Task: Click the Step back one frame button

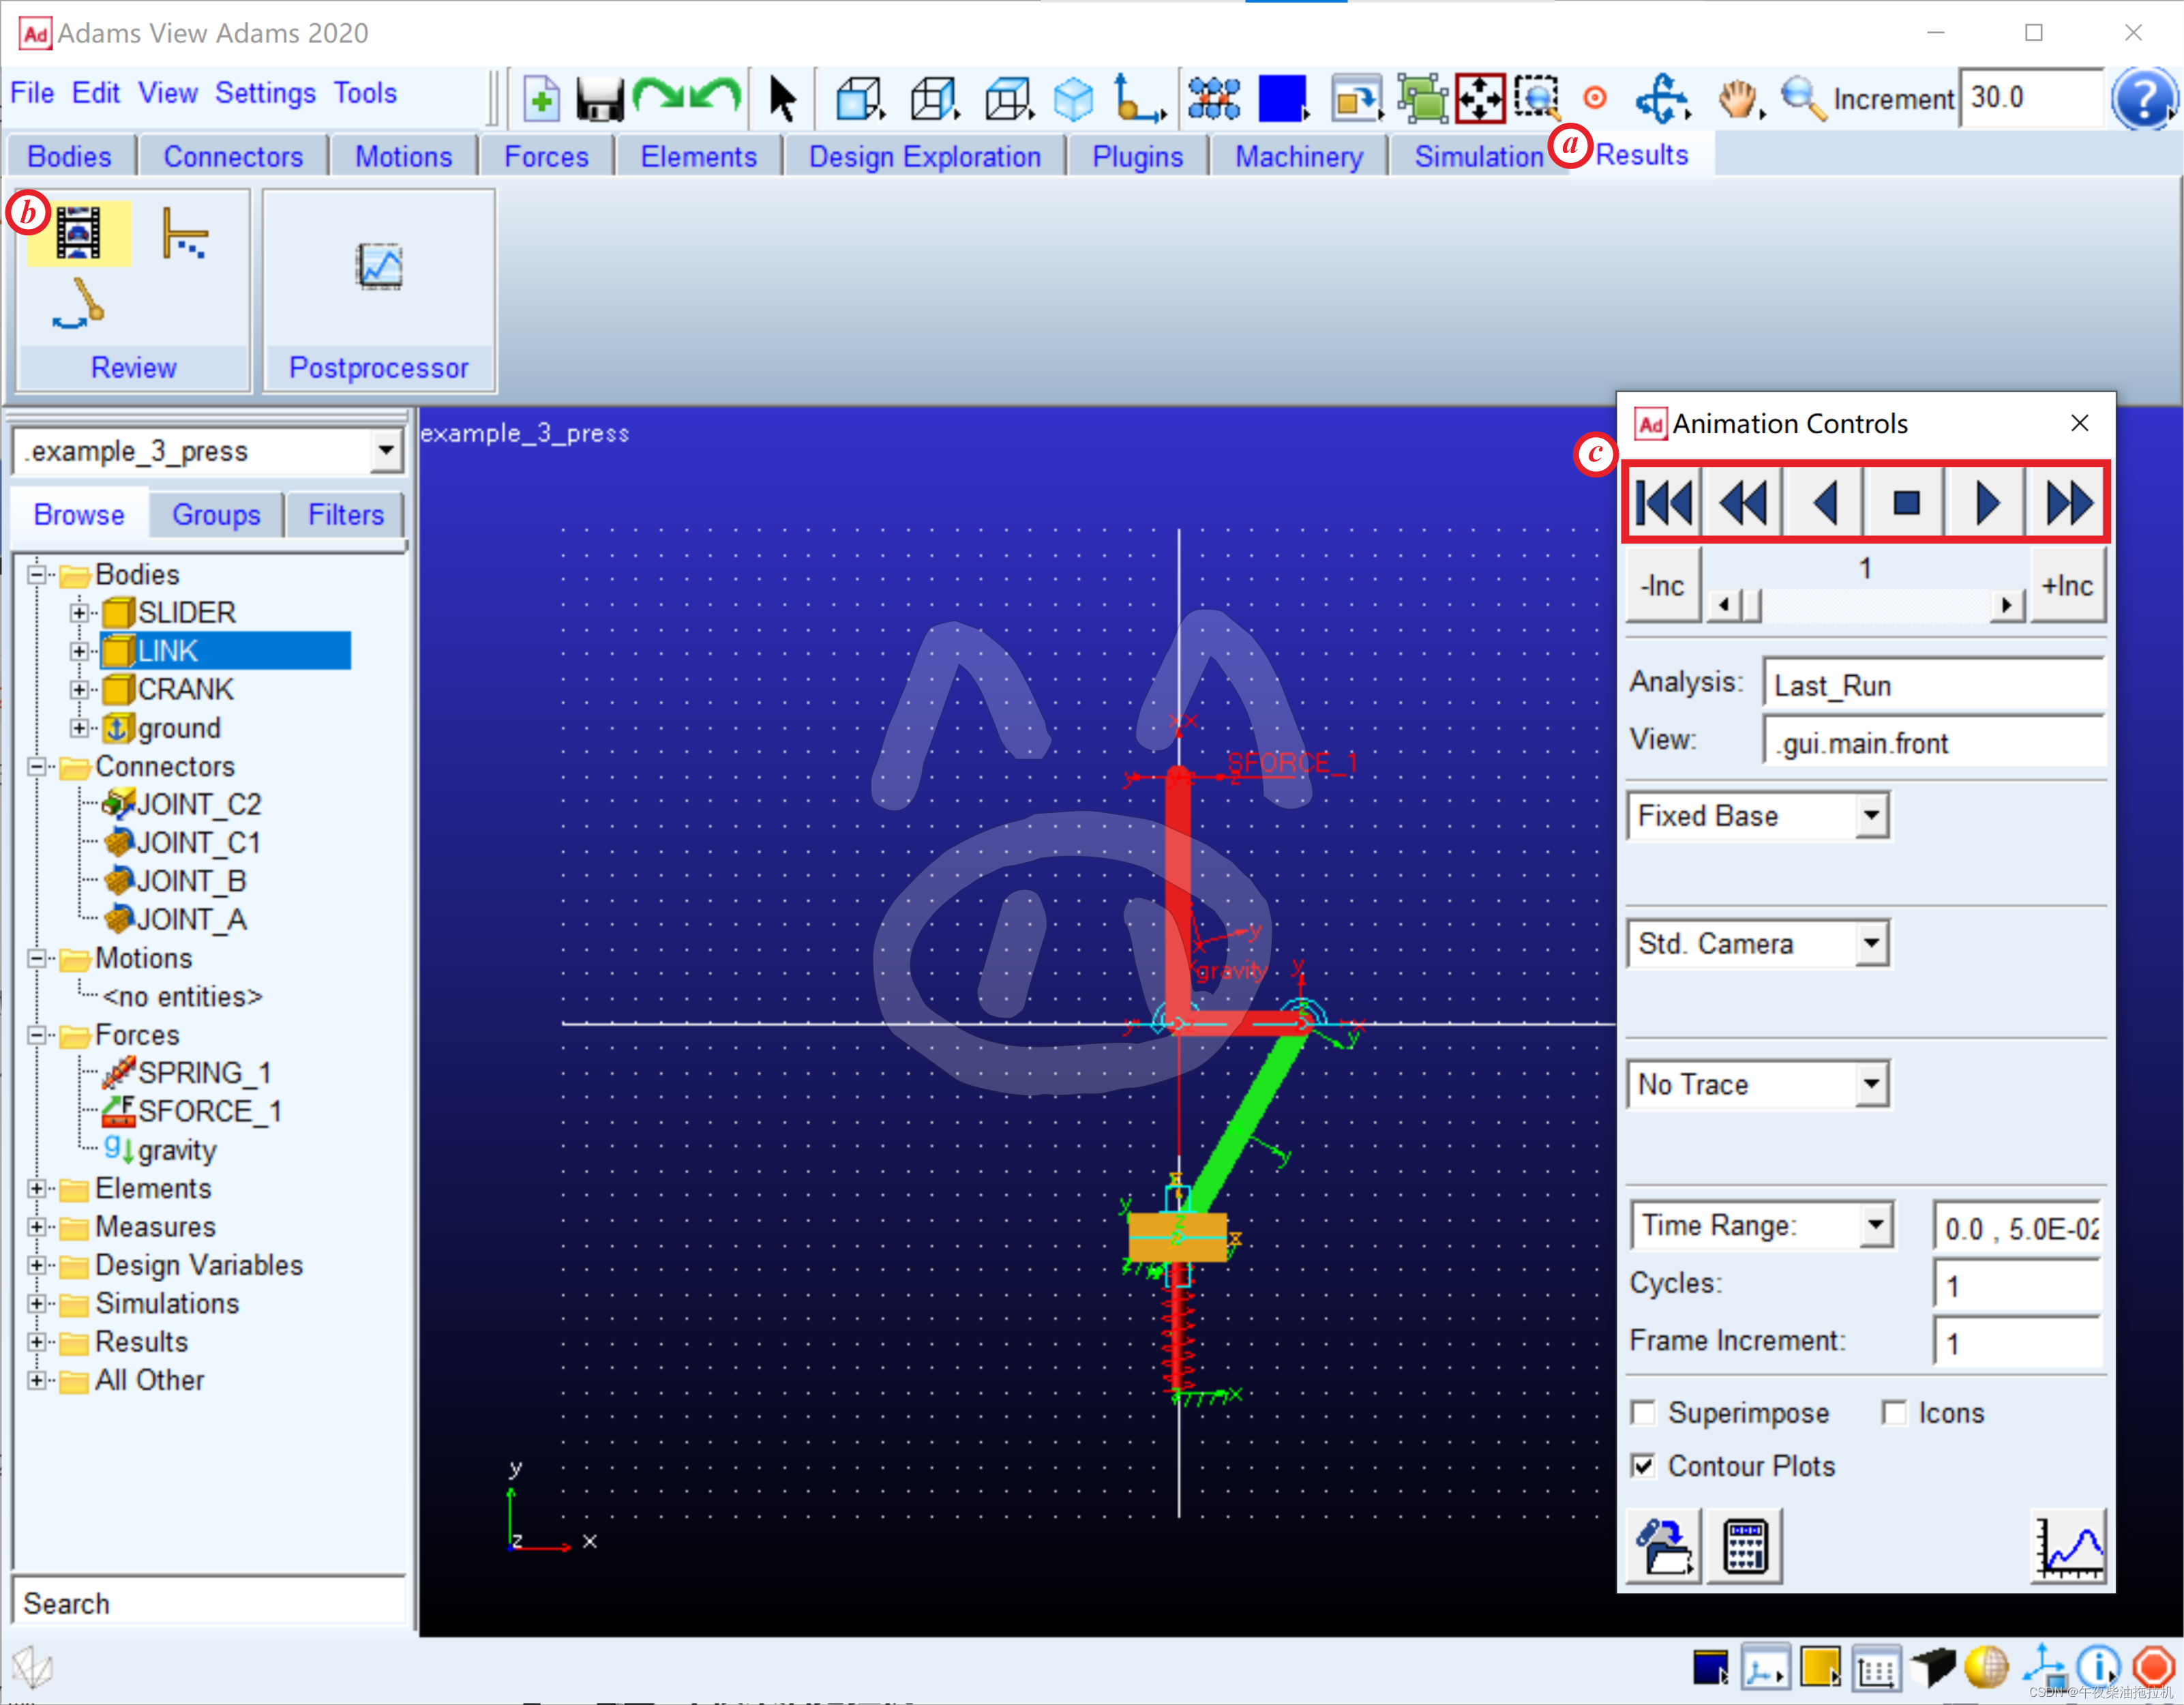Action: click(x=1823, y=501)
